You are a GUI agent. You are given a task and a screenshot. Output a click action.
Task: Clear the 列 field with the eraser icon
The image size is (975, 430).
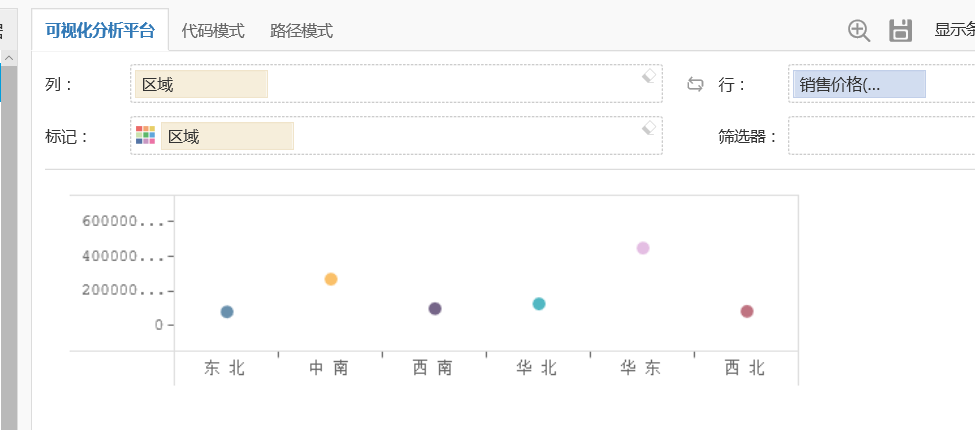(x=648, y=76)
